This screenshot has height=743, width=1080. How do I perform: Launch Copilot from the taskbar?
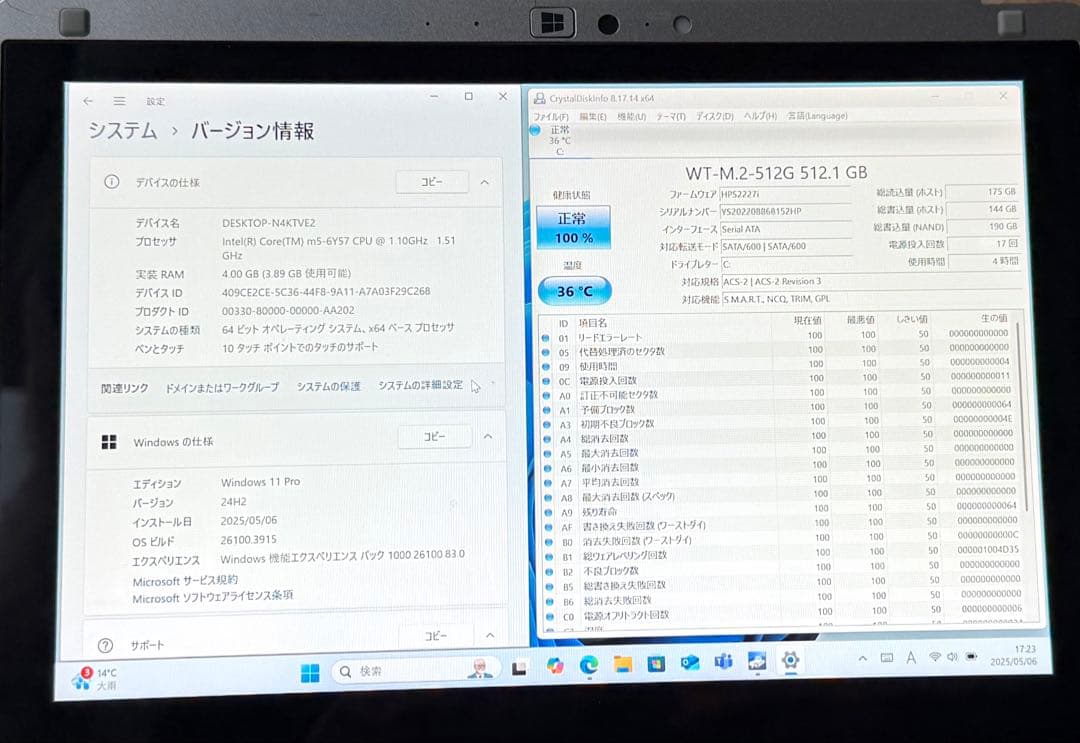pos(555,662)
